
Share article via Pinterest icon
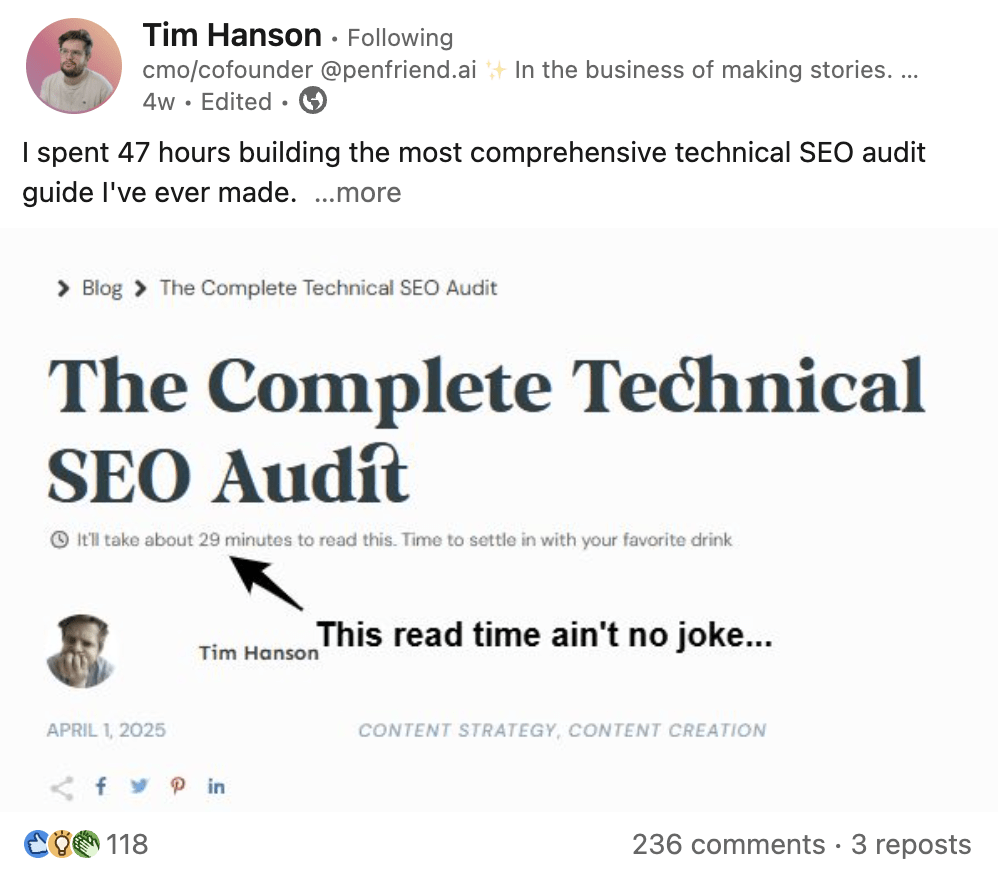[x=178, y=787]
